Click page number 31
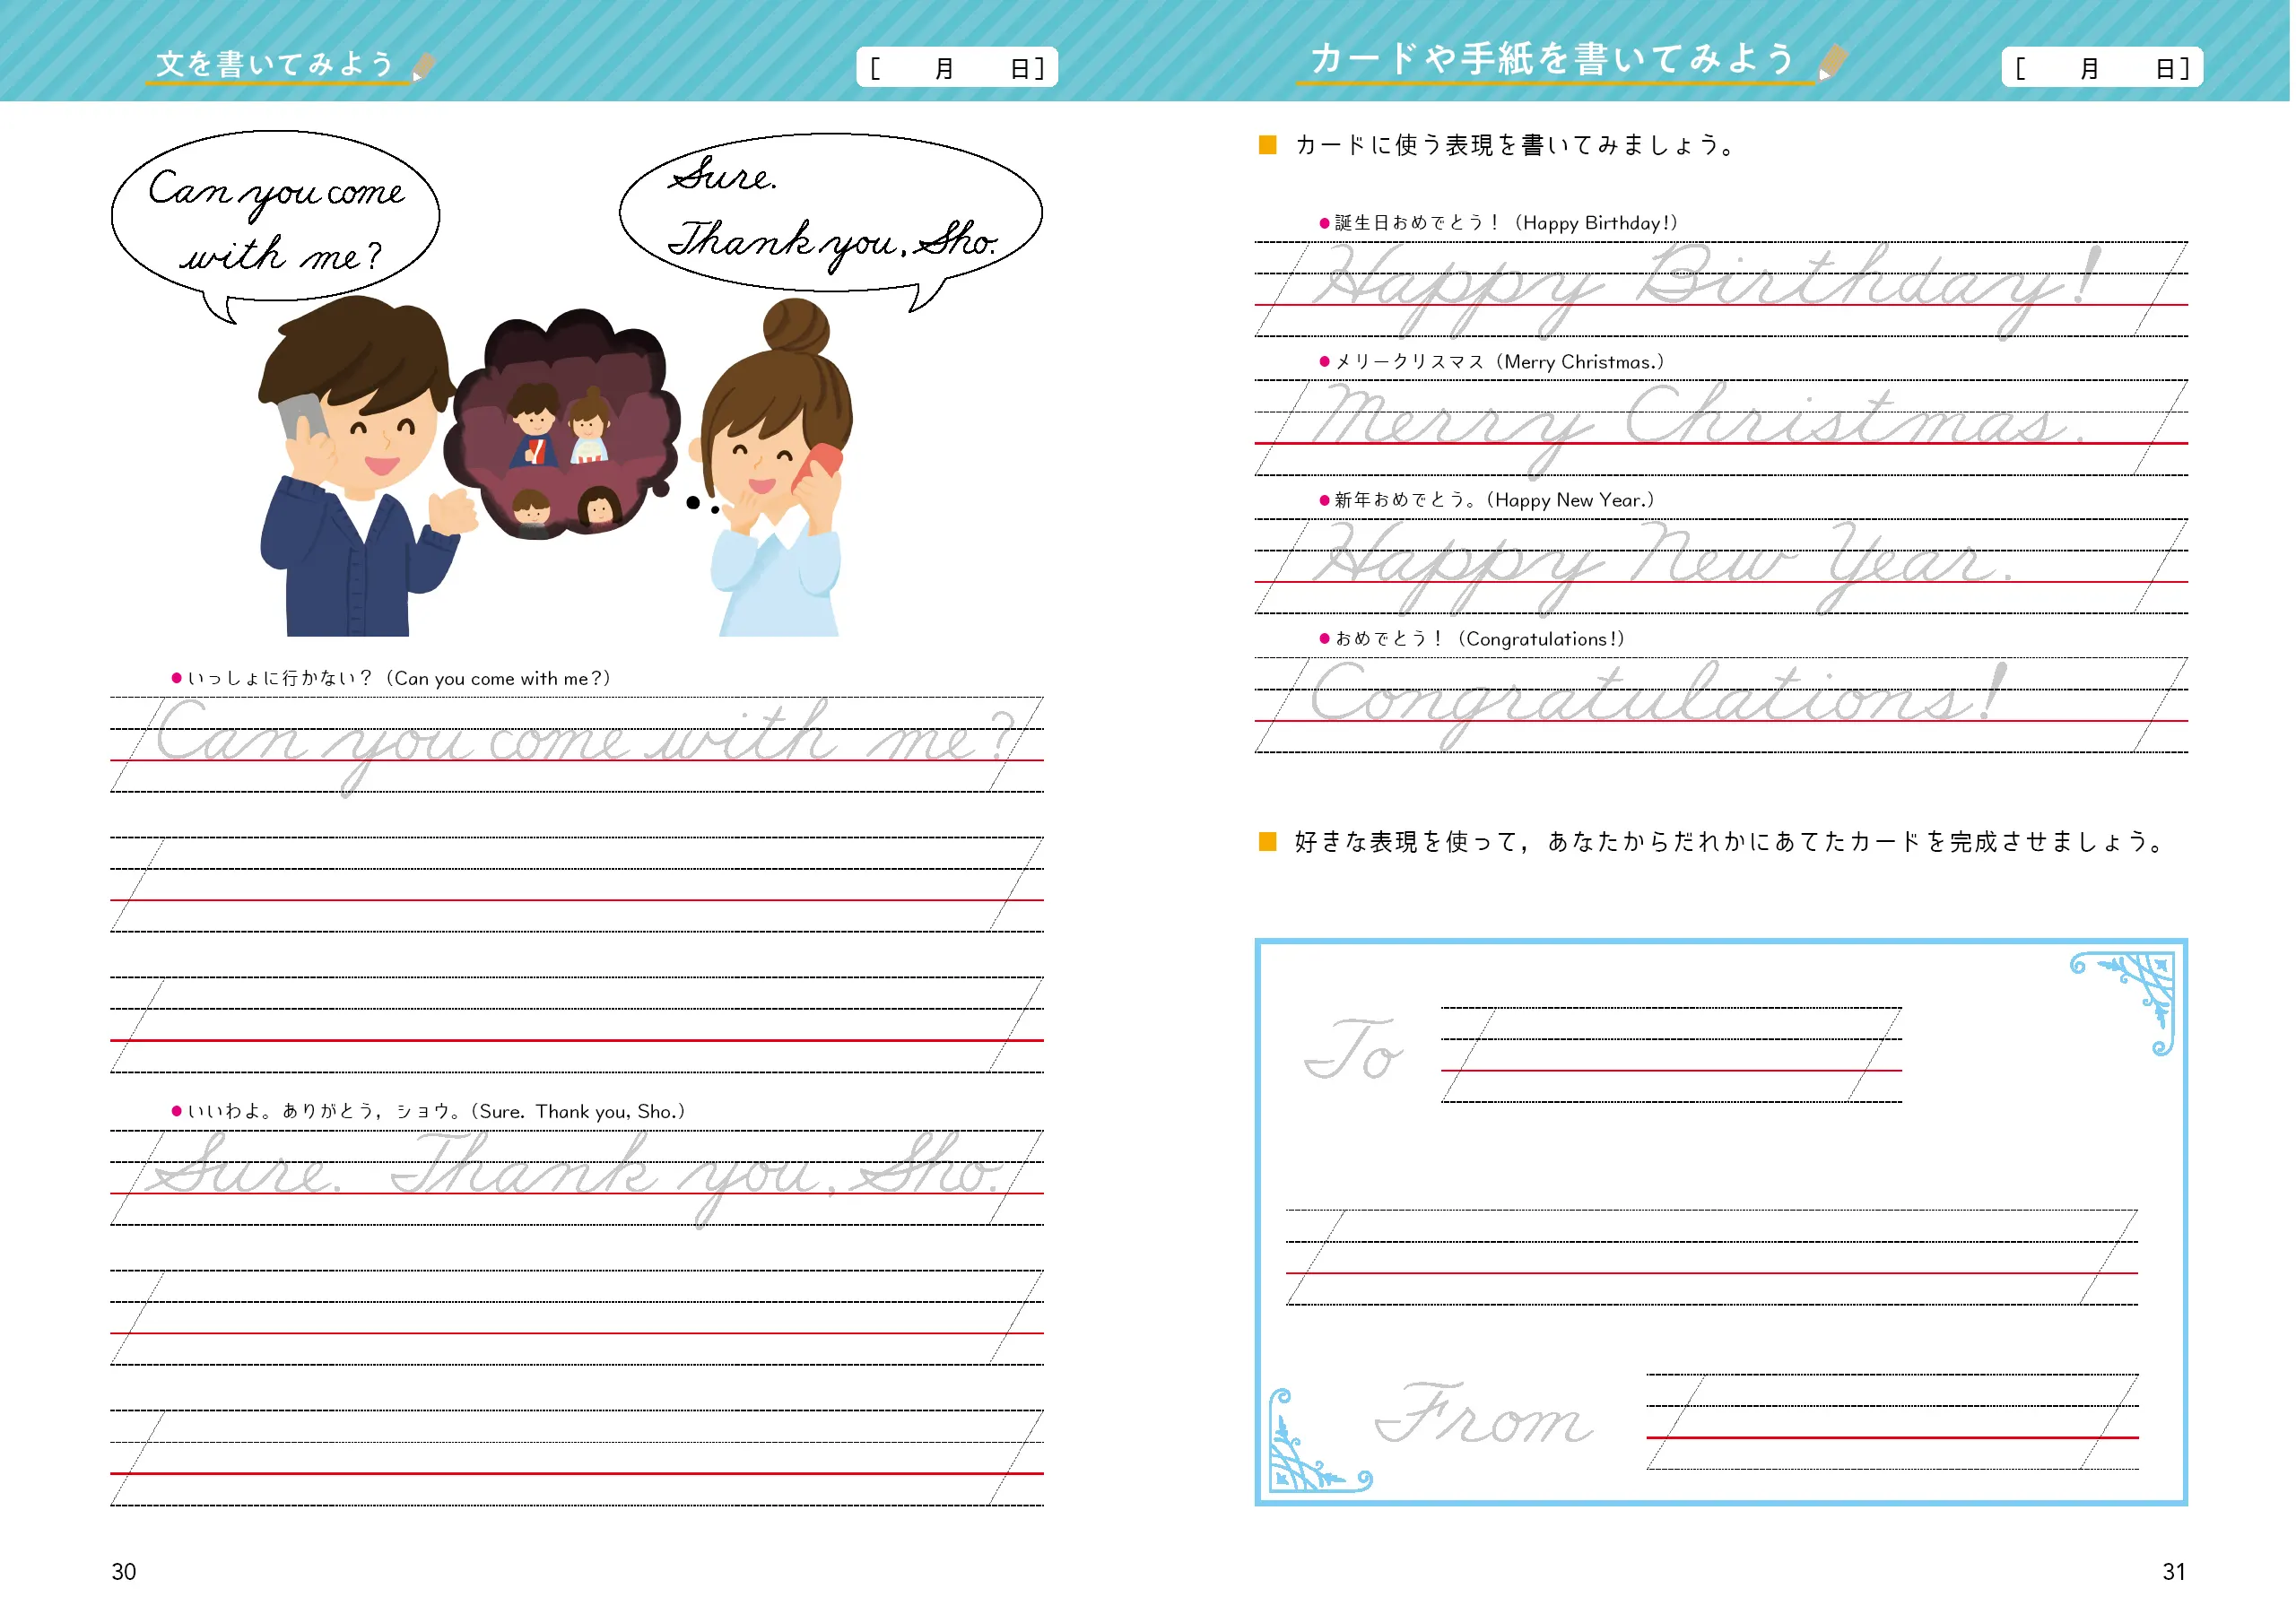The width and height of the screenshot is (2296, 1623). point(2174,1572)
